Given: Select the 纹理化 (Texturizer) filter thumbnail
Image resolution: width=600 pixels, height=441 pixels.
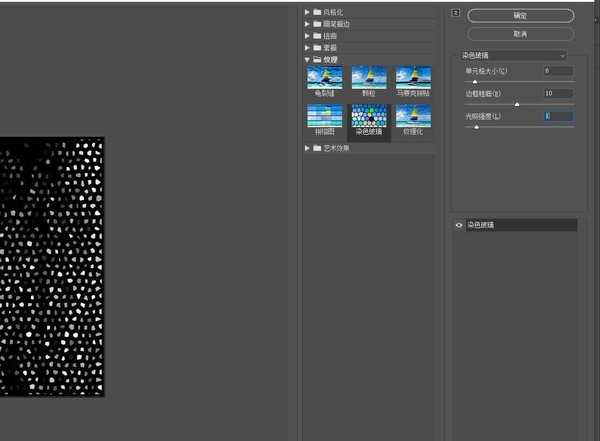Looking at the screenshot, I should [x=413, y=118].
